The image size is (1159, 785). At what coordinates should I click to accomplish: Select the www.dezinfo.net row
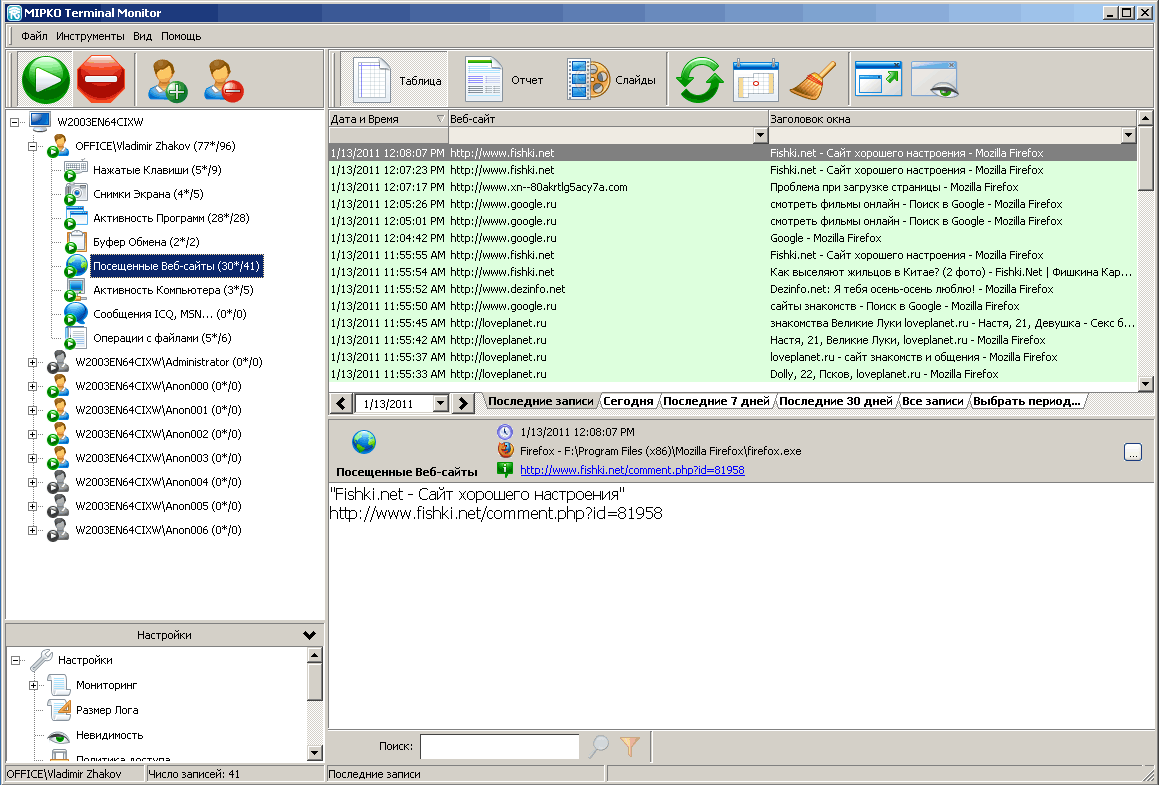(733, 289)
